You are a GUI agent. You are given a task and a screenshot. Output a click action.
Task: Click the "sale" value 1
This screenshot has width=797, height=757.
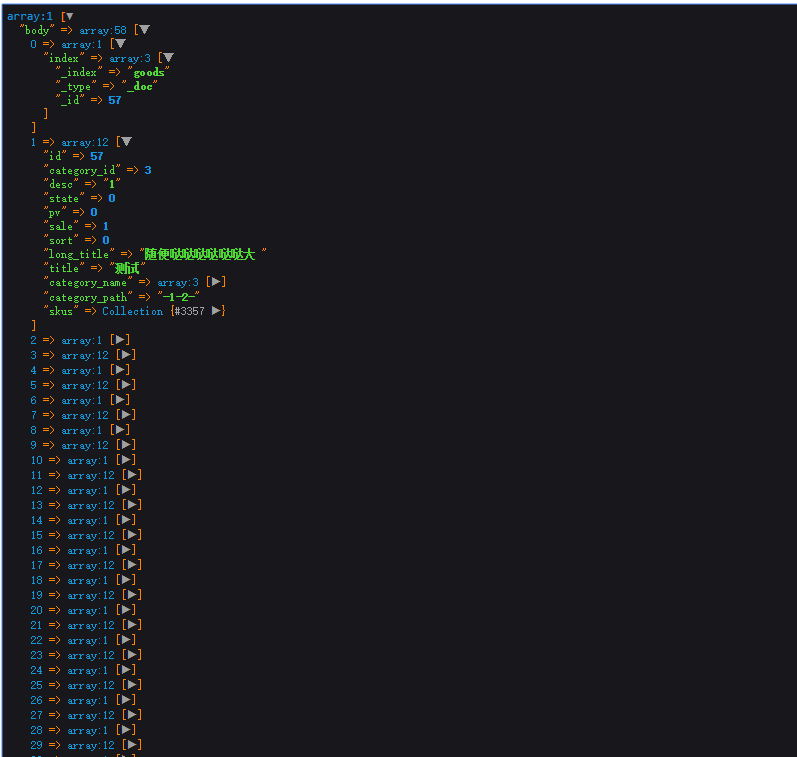point(106,226)
